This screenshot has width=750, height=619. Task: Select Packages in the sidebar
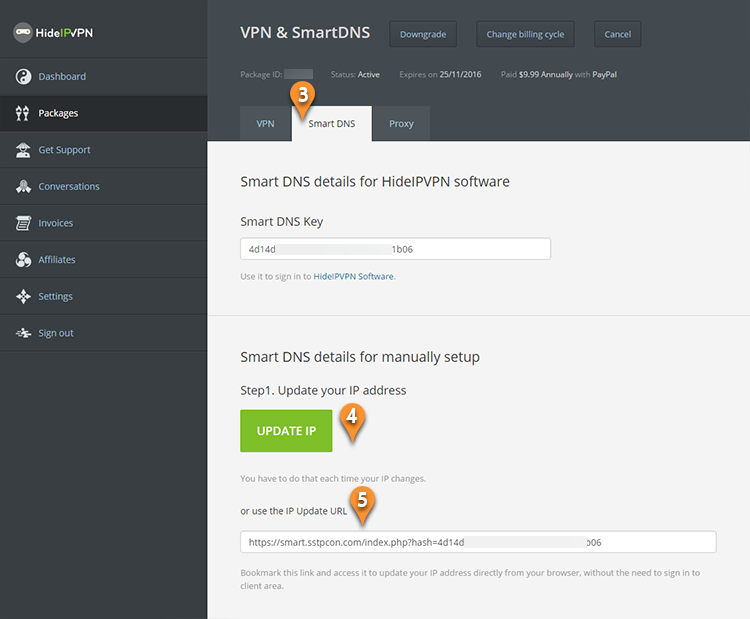pos(103,113)
